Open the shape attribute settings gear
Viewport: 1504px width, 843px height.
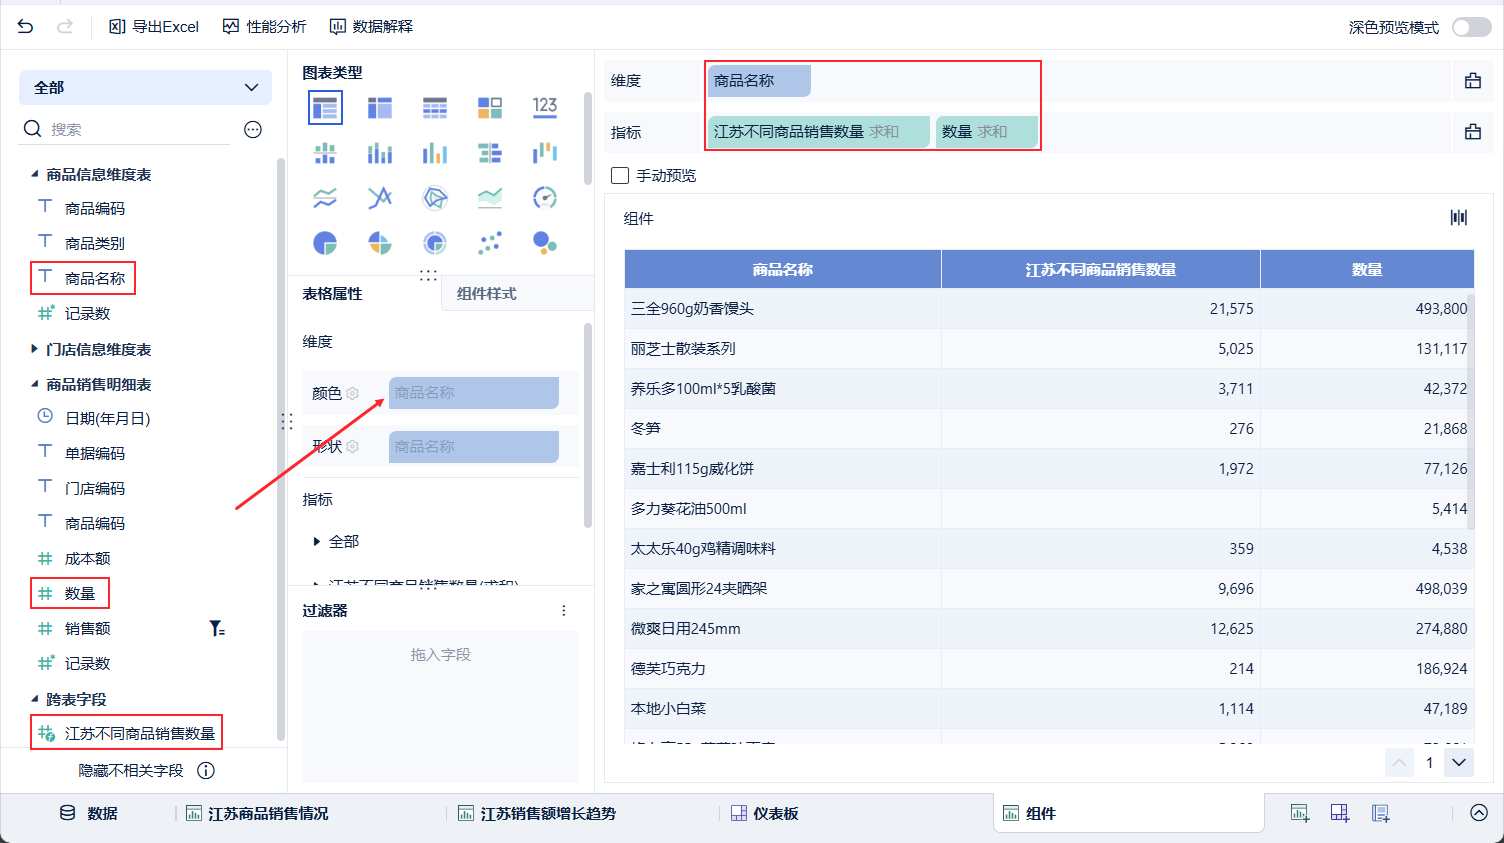(x=352, y=446)
